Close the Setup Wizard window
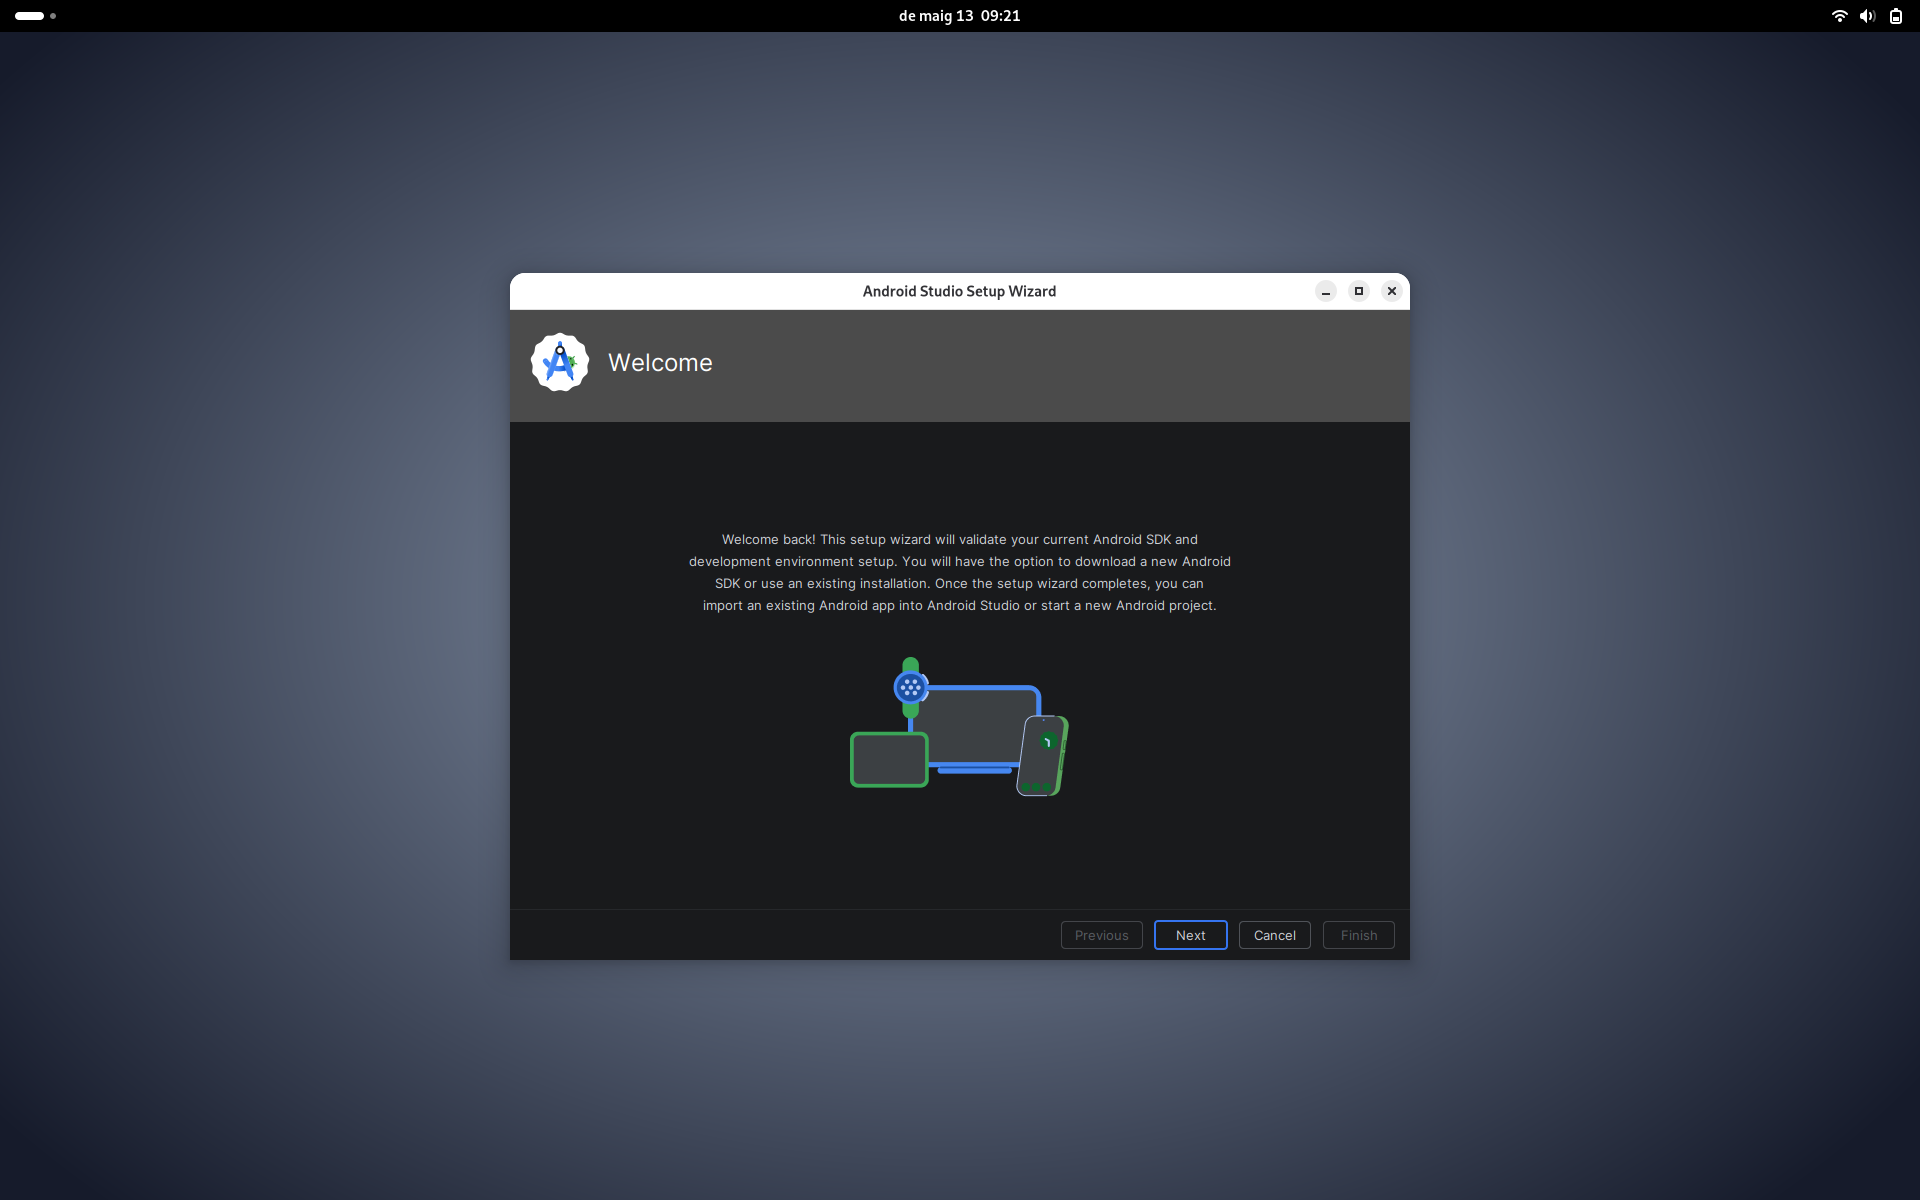 (1392, 291)
